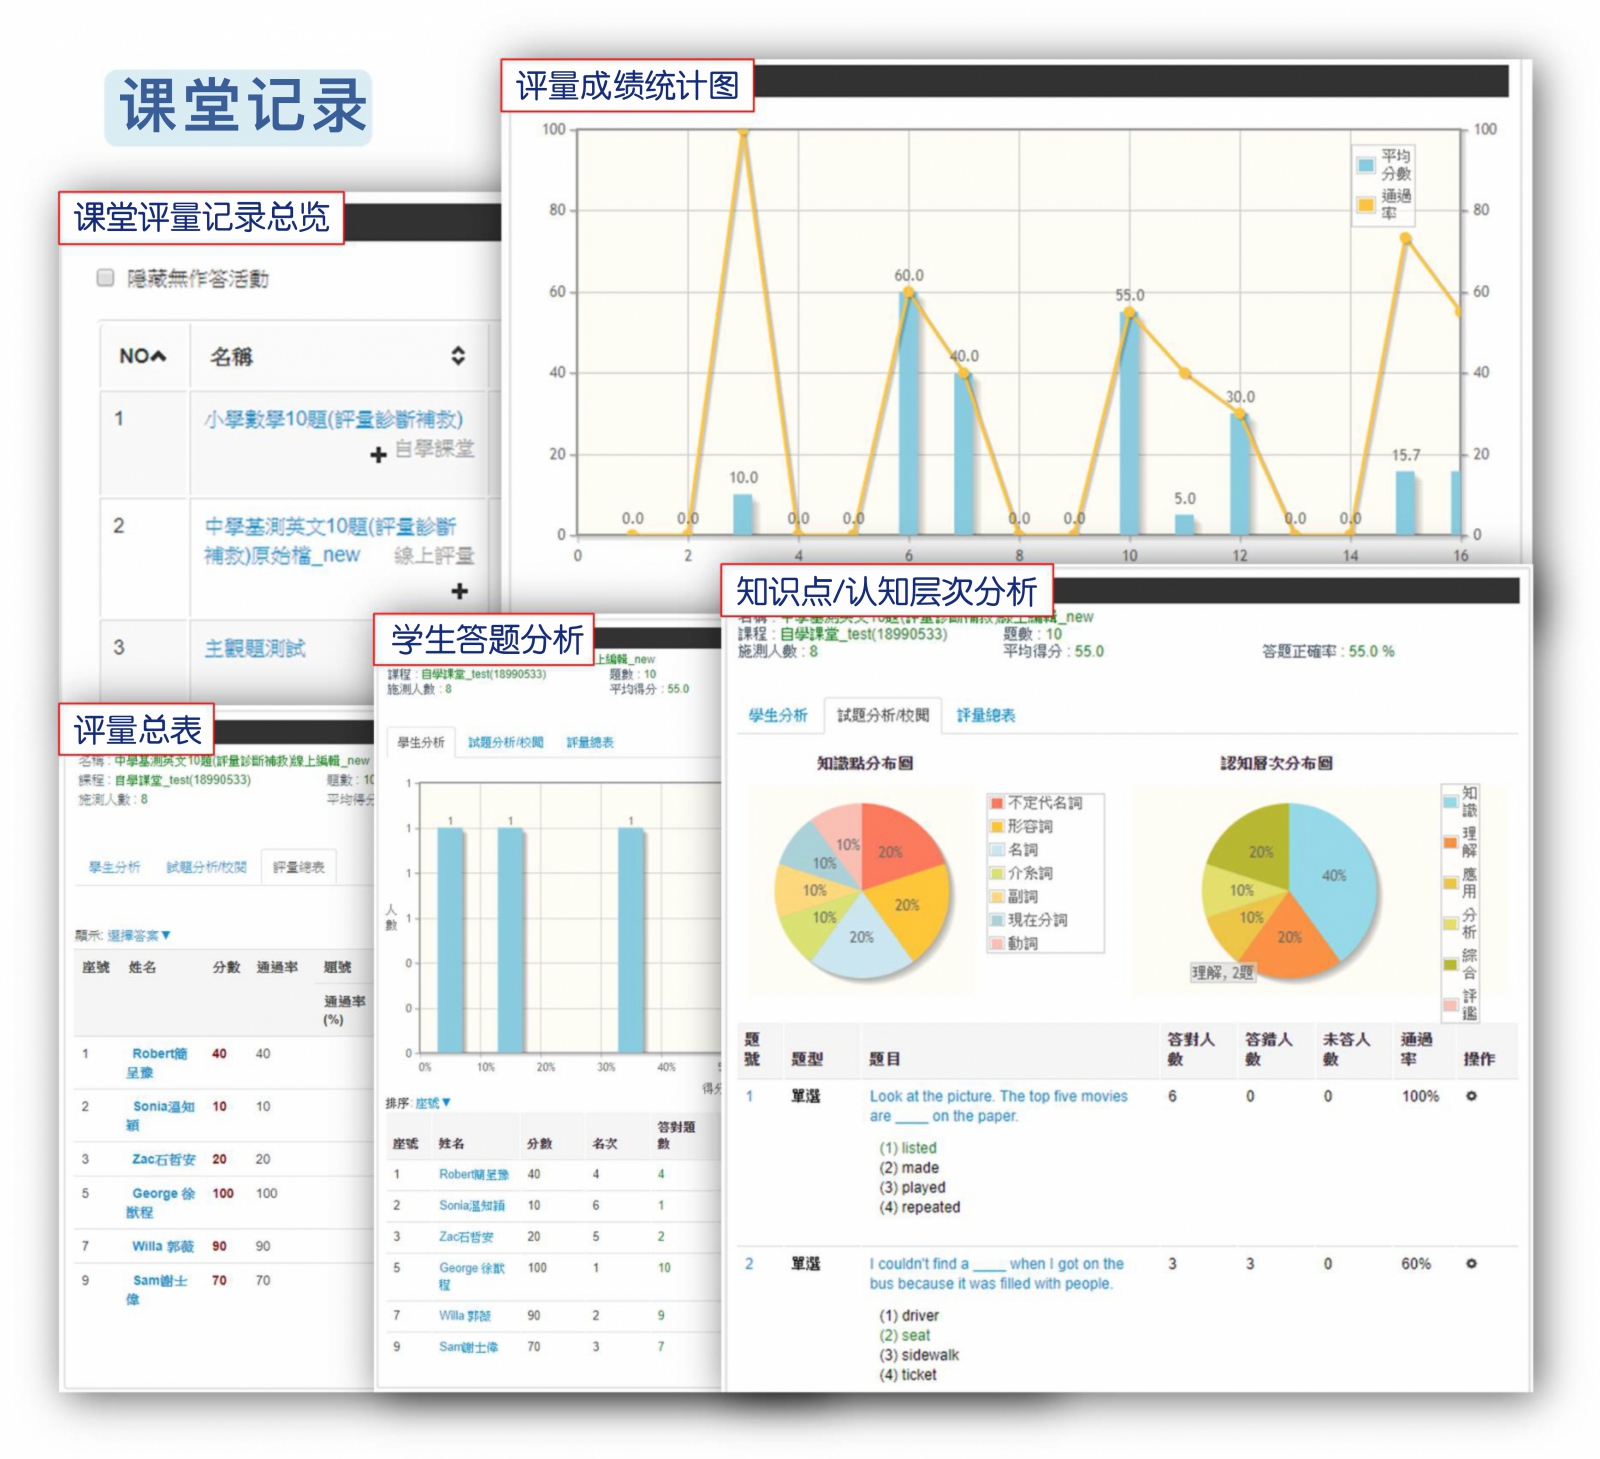Screen dimensions: 1600x1459
Task: Click the sort arrow next to NO header
Action: pyautogui.click(x=159, y=356)
